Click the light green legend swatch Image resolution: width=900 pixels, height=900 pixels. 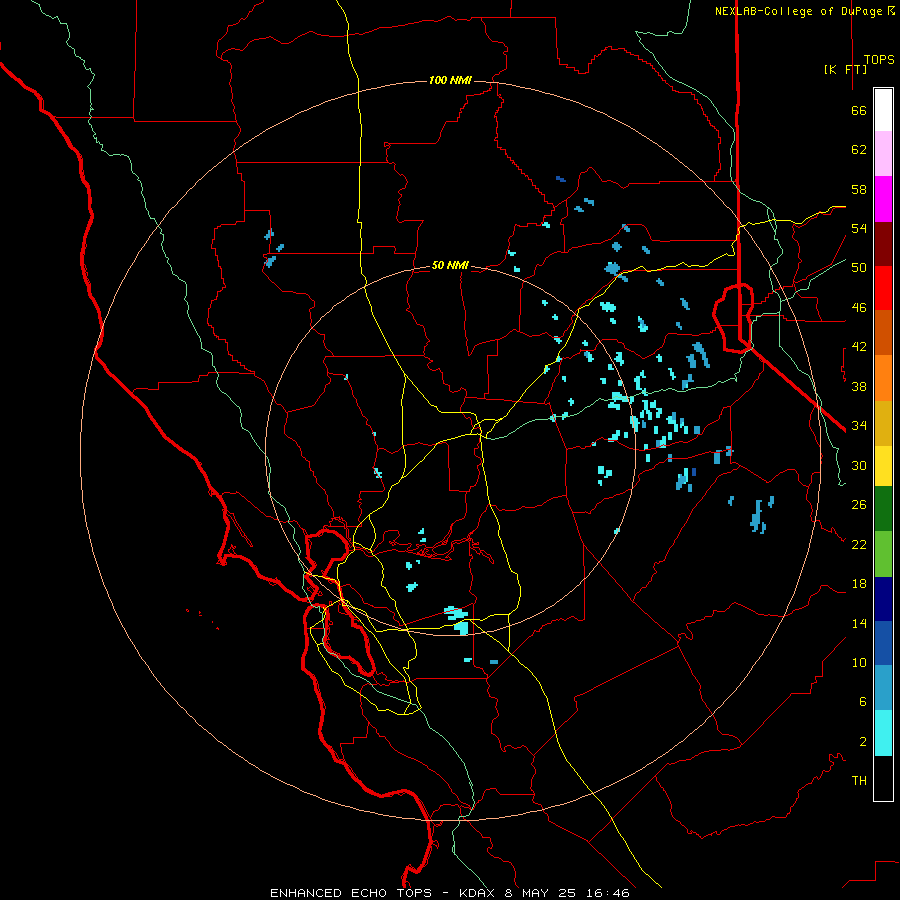[x=883, y=554]
